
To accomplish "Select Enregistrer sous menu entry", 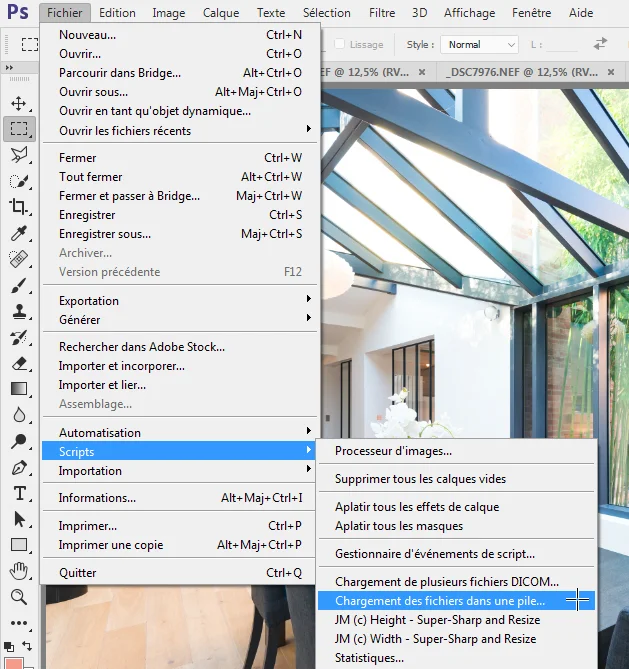I will (x=179, y=234).
